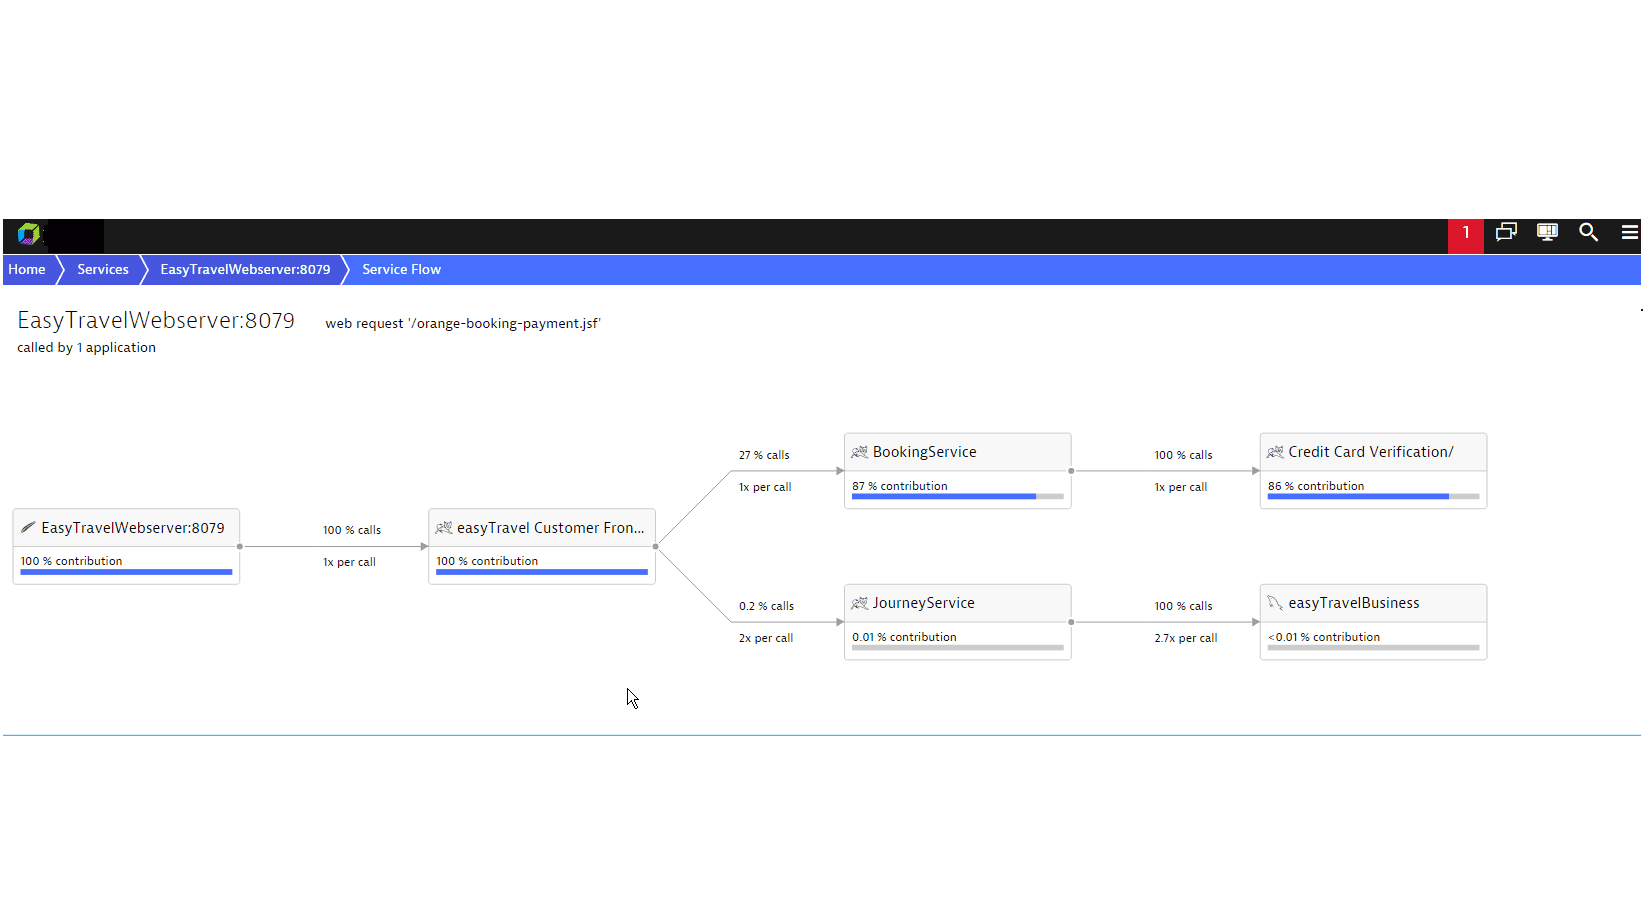Click the BookingService node icon

(859, 452)
